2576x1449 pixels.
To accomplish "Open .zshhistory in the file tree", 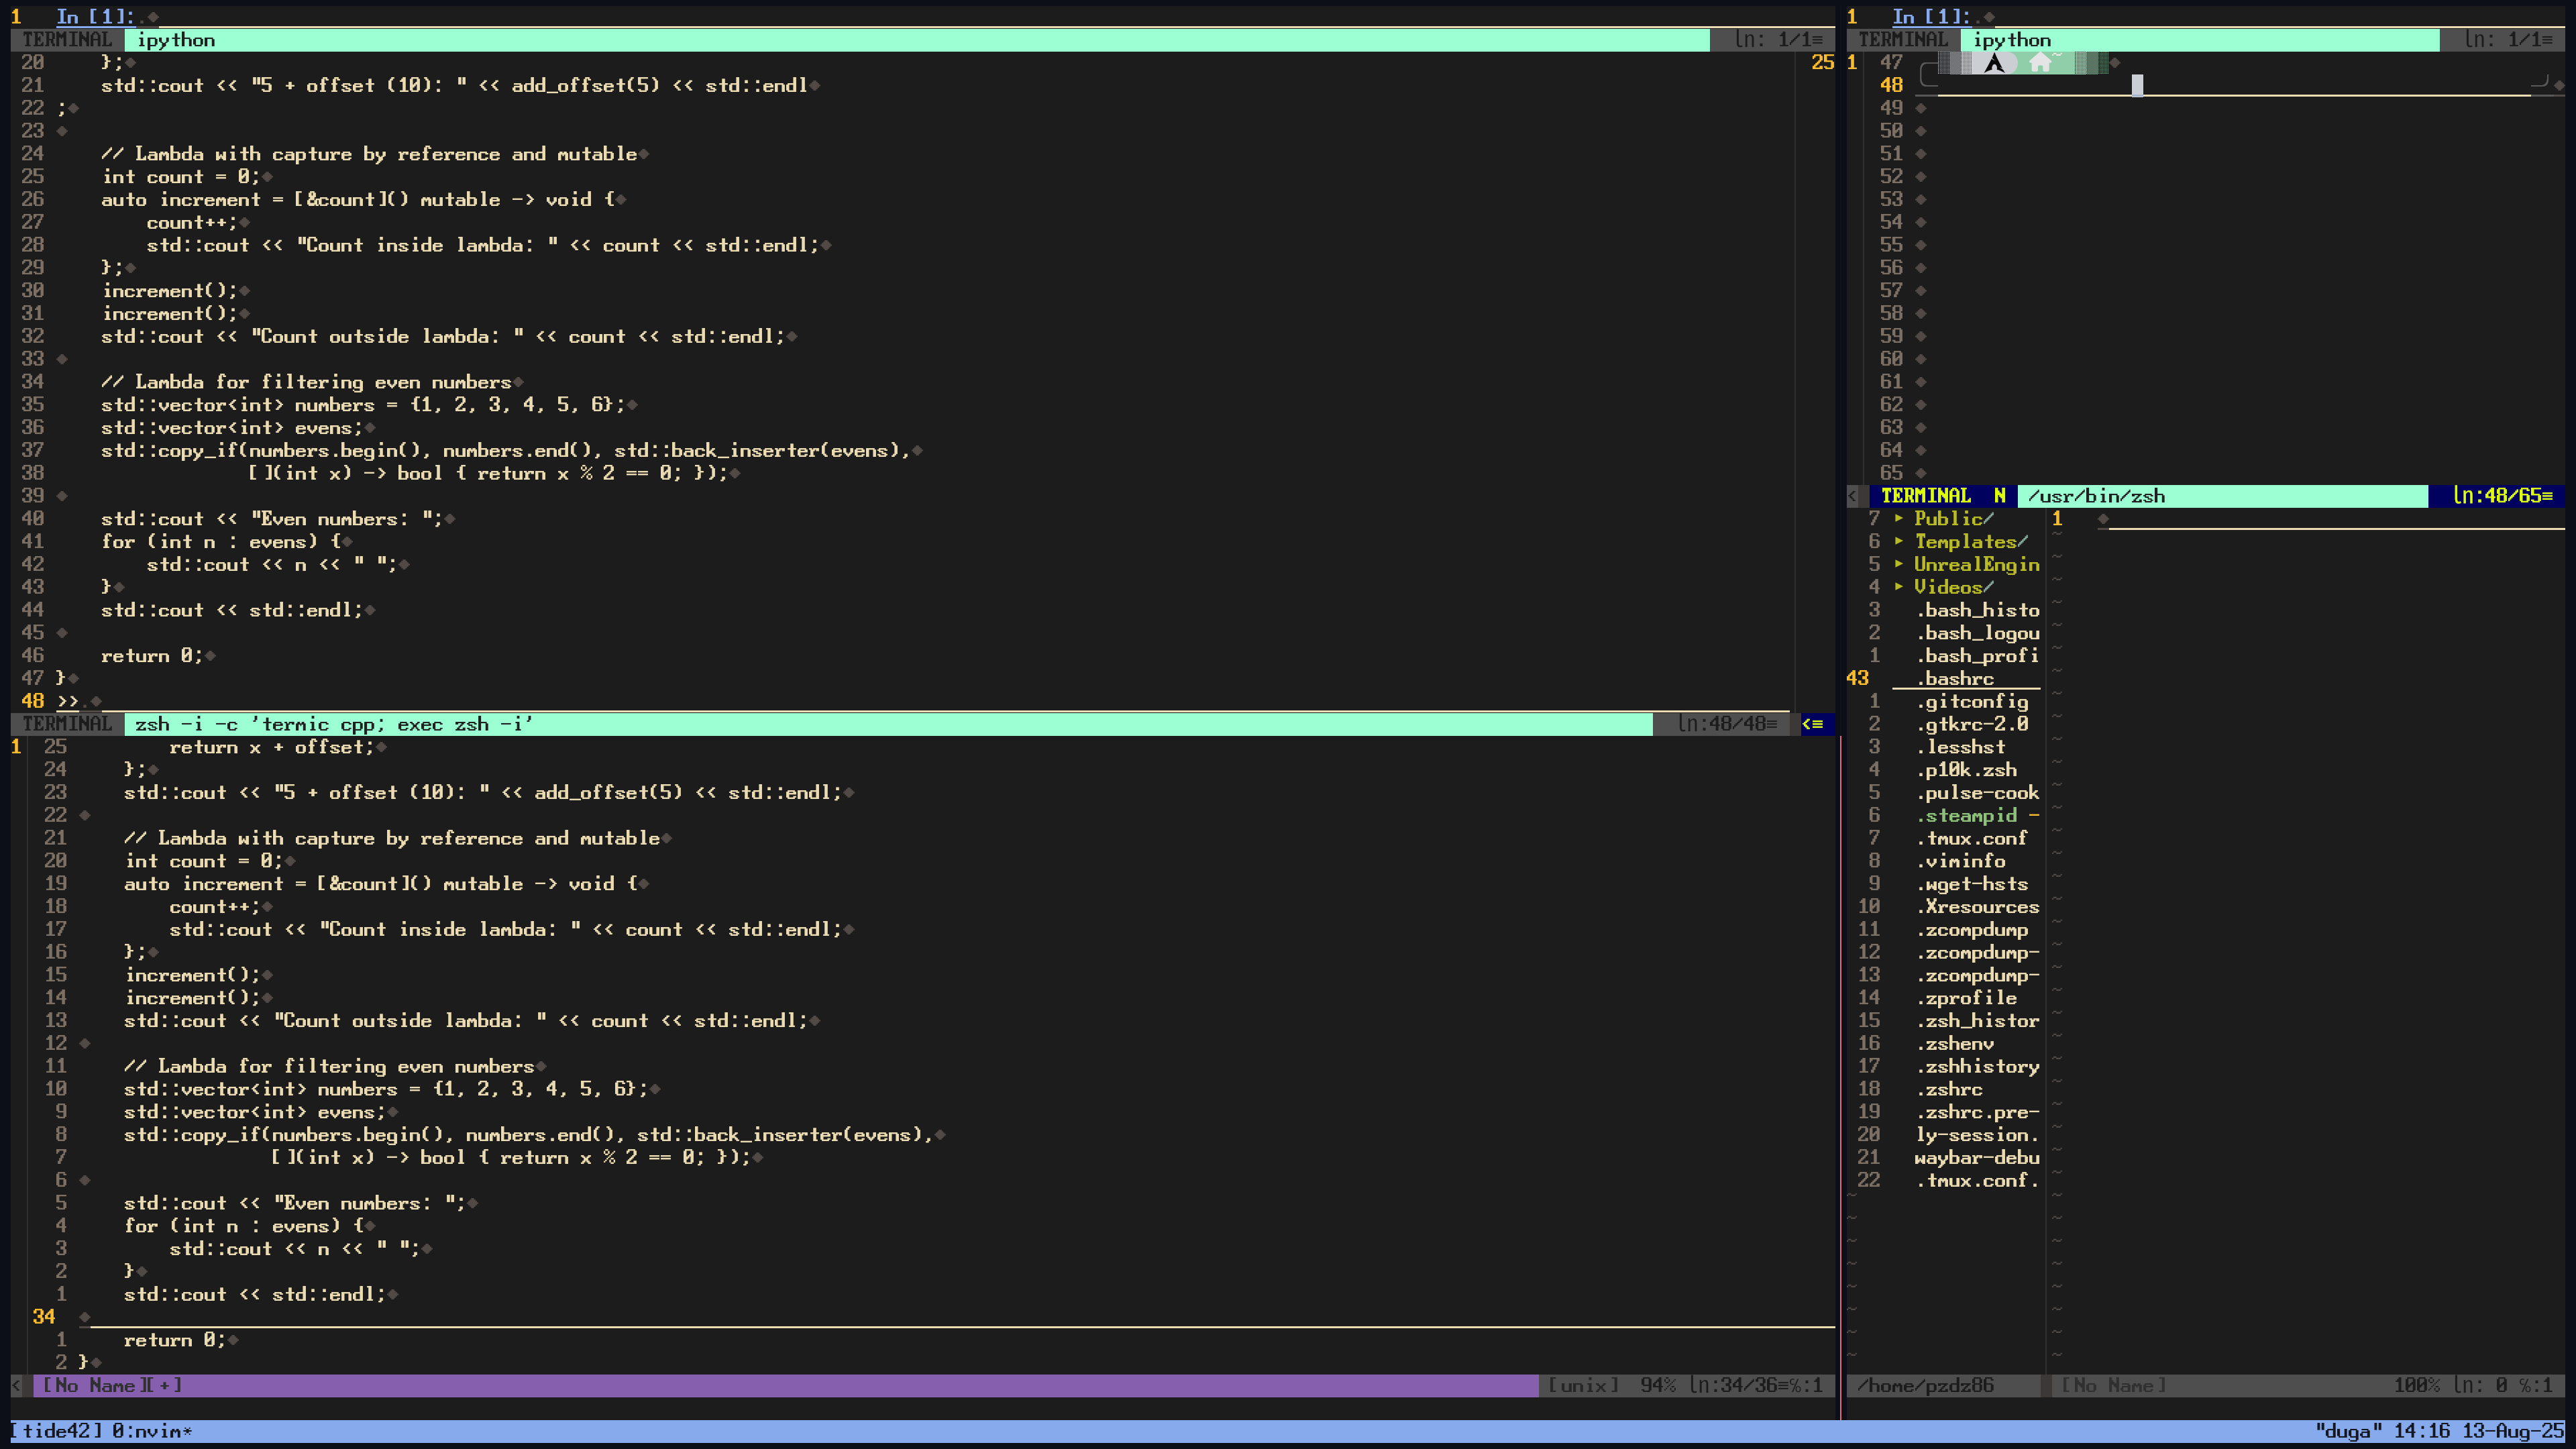I will (x=1977, y=1067).
